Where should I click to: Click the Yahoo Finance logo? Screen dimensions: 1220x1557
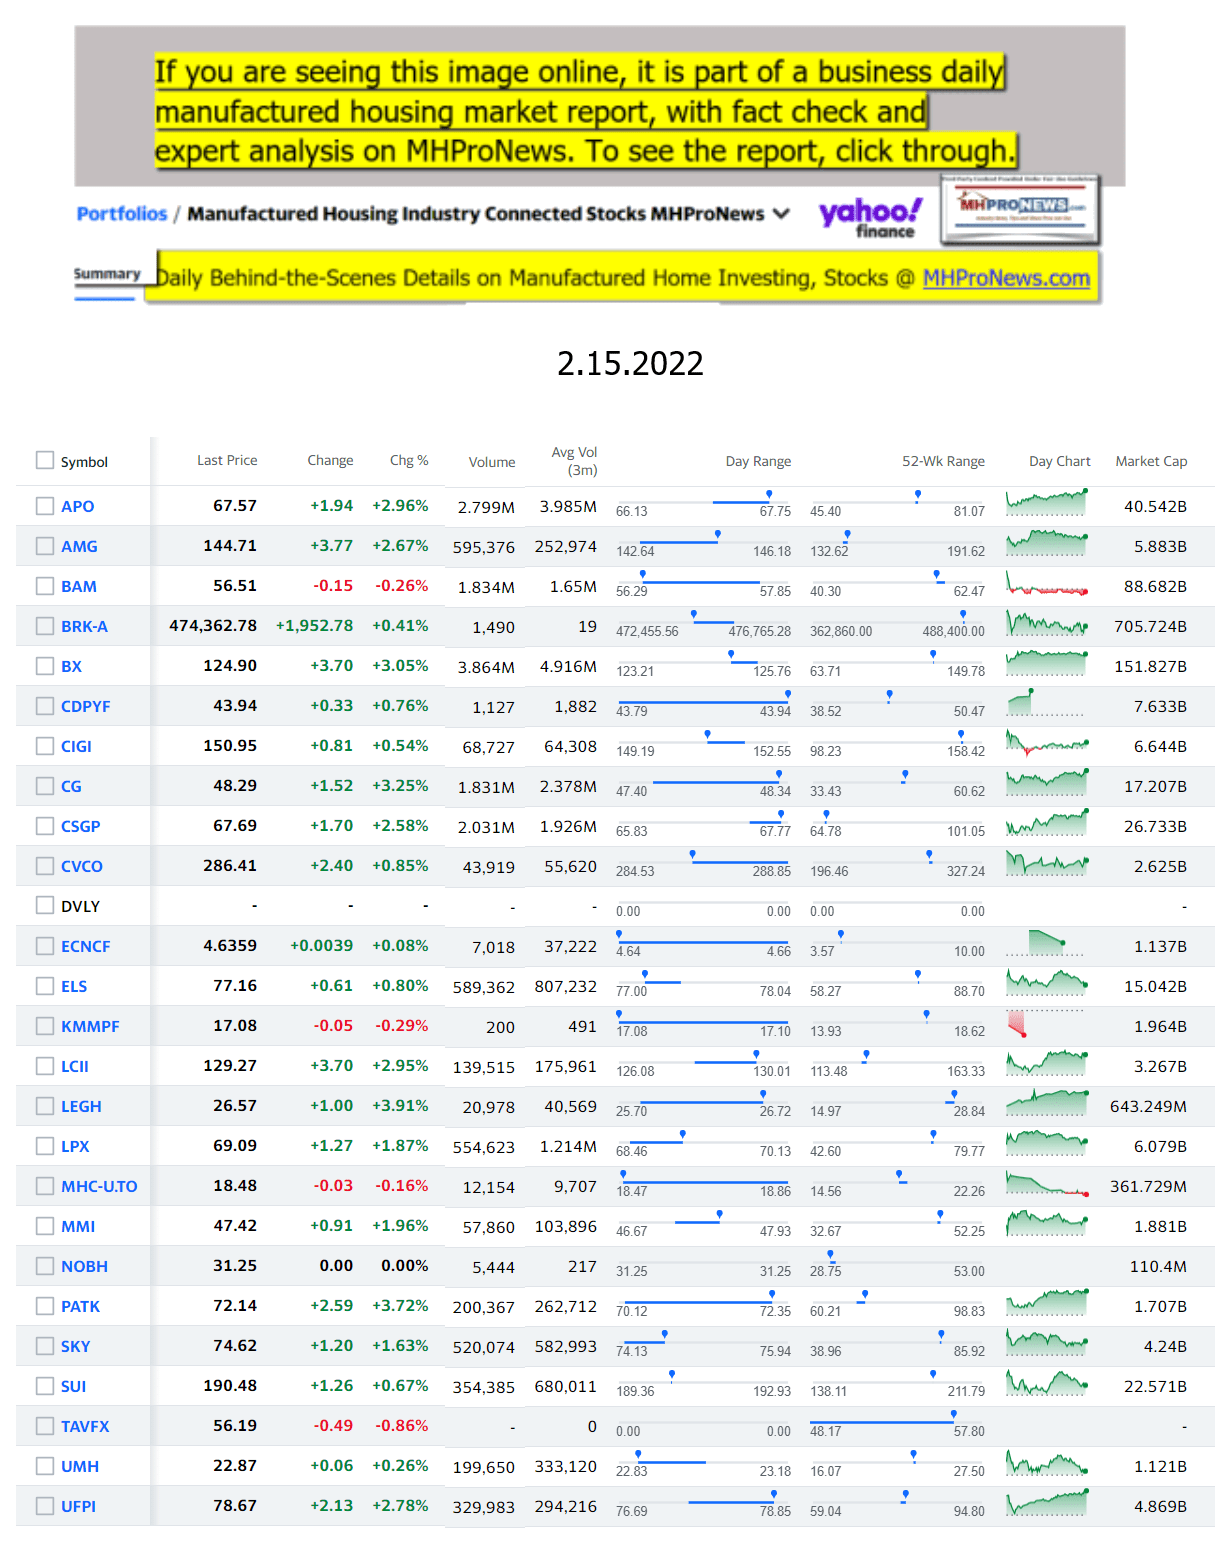pos(870,217)
